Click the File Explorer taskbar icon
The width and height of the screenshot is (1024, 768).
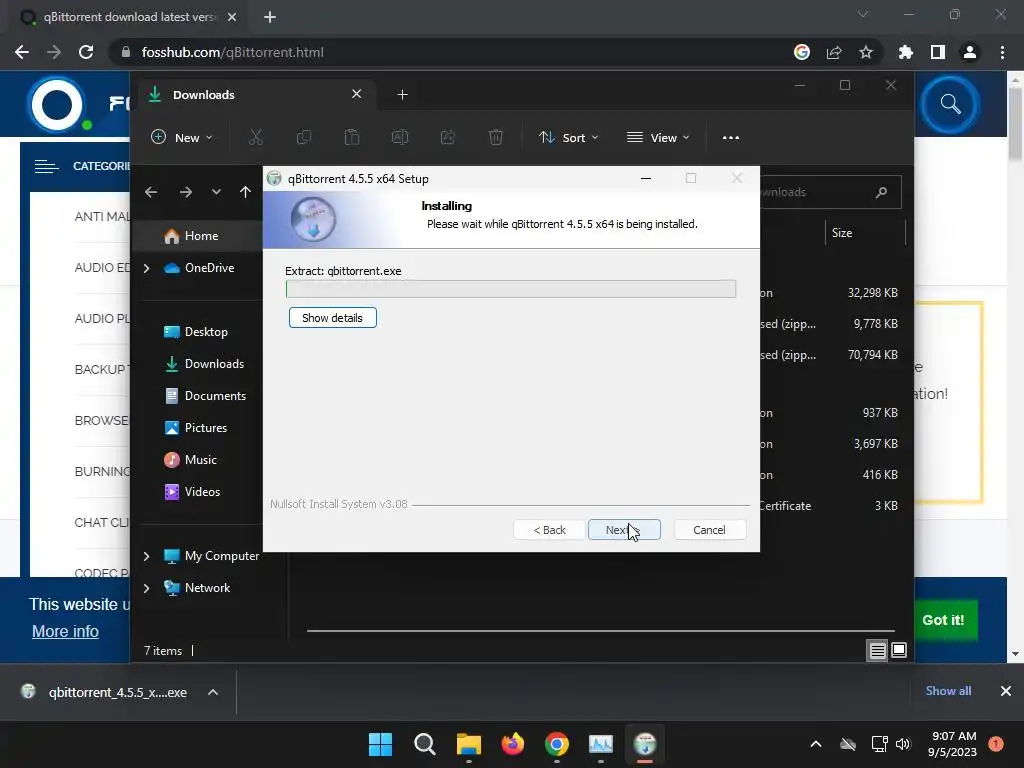[468, 744]
